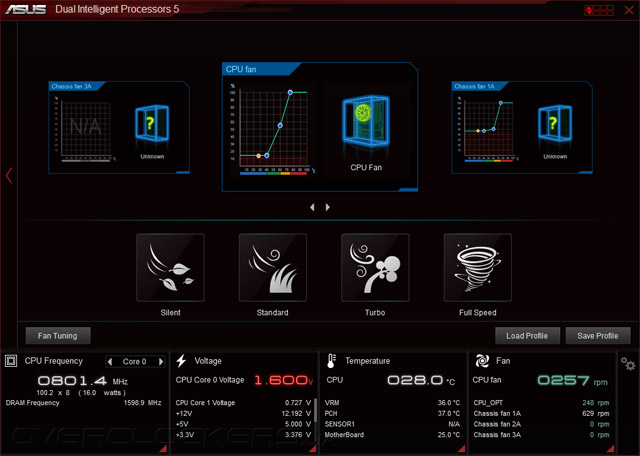The image size is (640, 456).
Task: Click the yellow point on CPU fan curve
Action: pyautogui.click(x=258, y=156)
